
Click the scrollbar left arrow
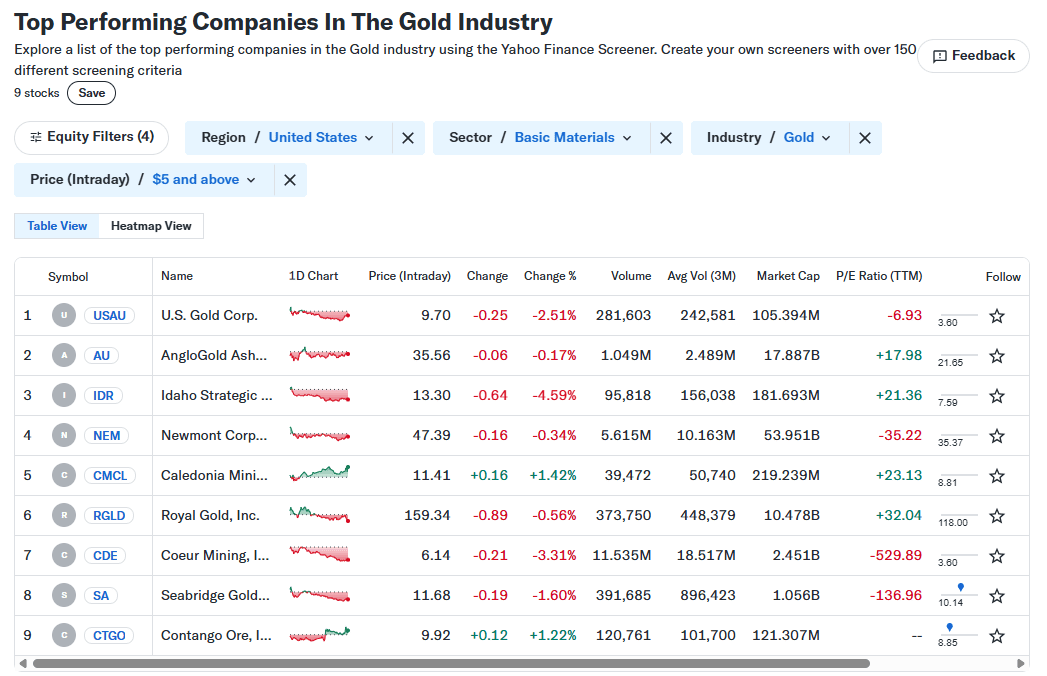[x=23, y=664]
